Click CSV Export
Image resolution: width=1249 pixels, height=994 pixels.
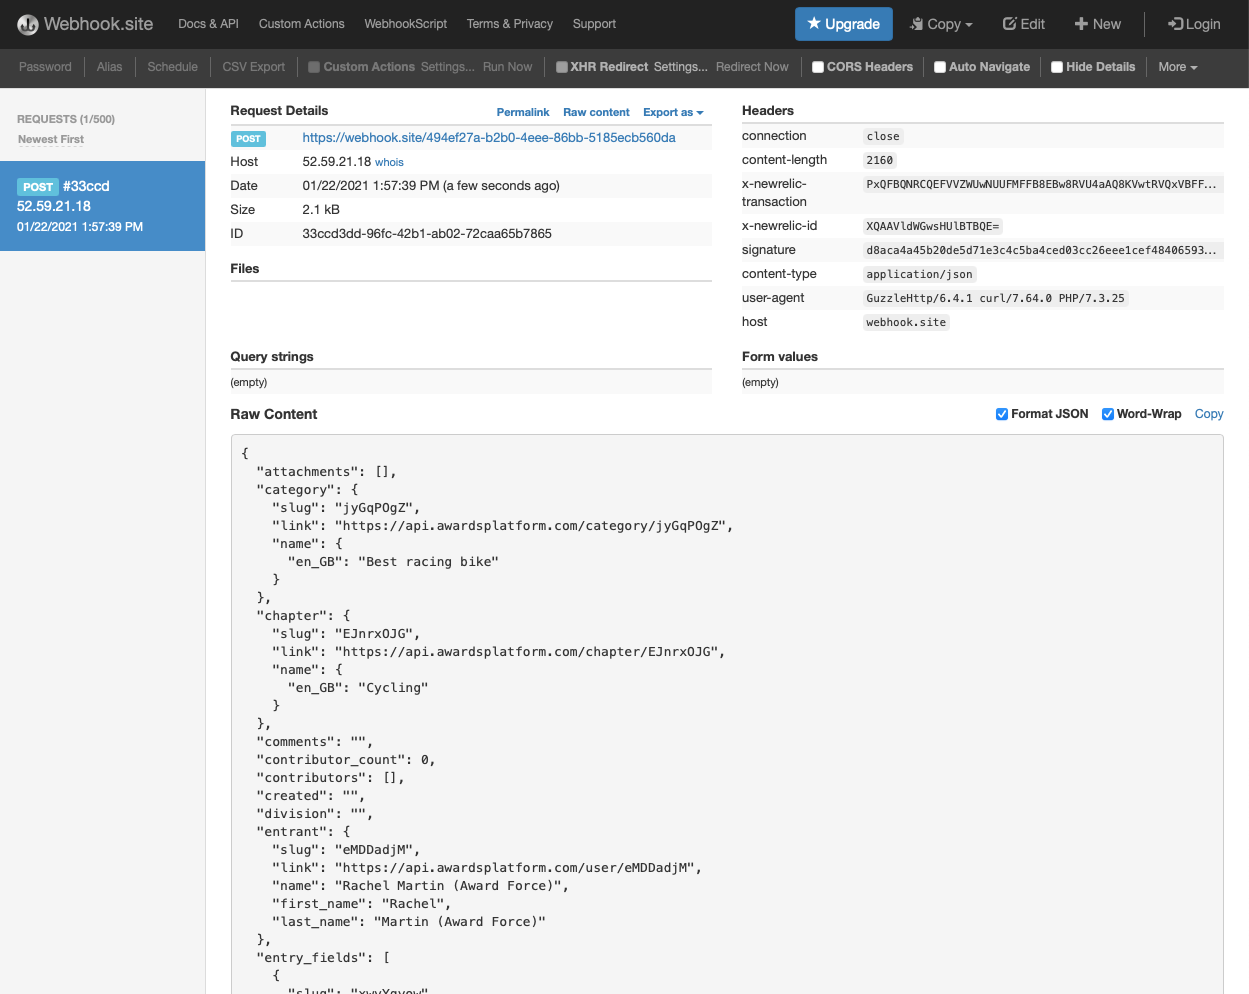[x=253, y=67]
